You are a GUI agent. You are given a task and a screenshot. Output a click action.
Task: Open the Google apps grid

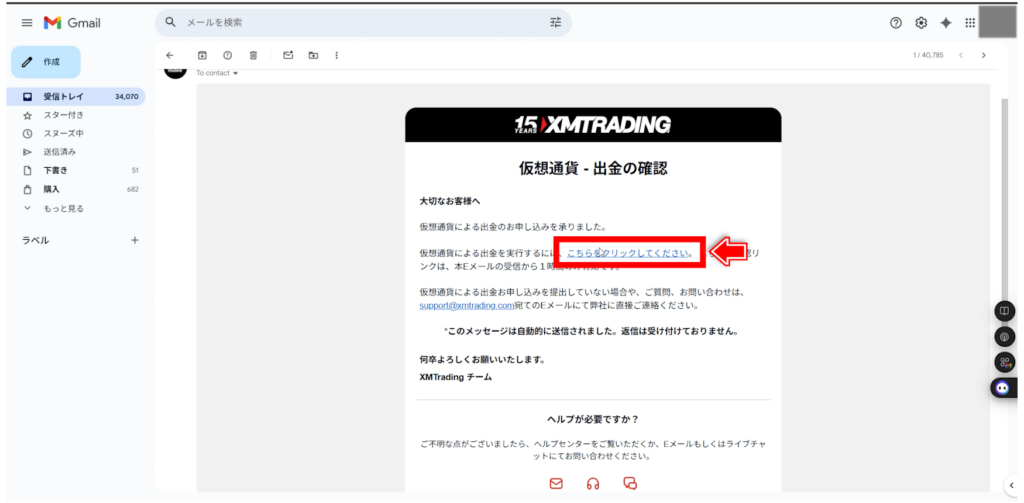coord(970,23)
